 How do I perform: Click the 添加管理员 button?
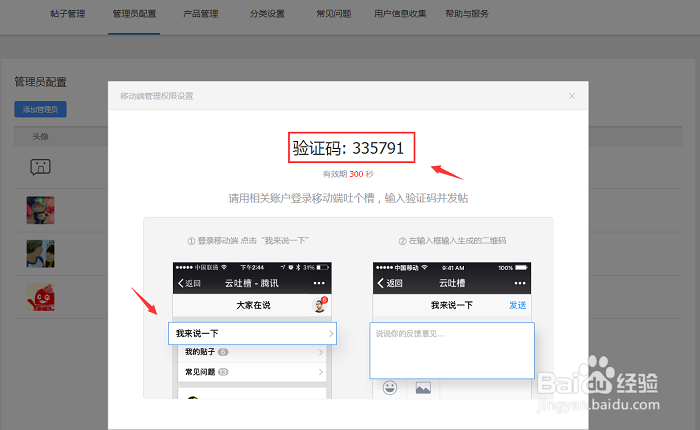click(41, 109)
